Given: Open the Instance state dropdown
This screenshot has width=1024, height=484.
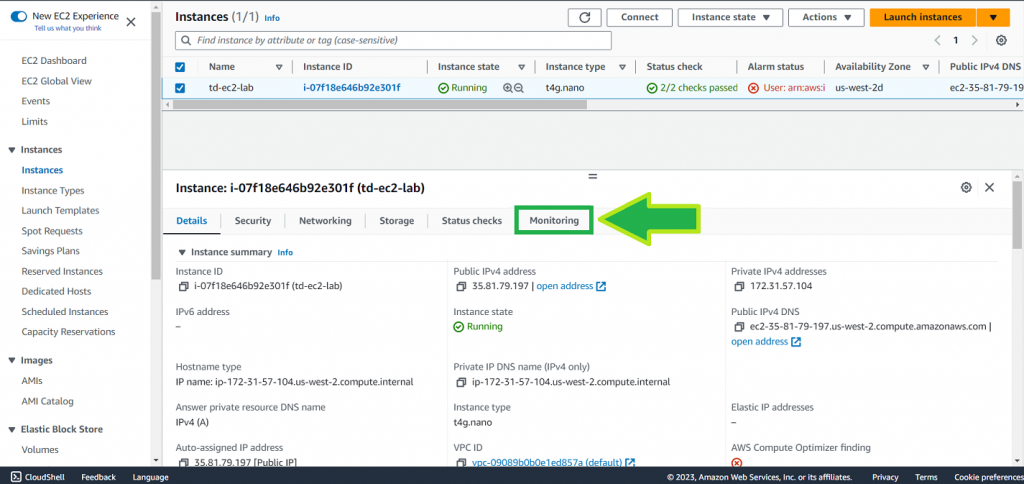Looking at the screenshot, I should coord(729,17).
